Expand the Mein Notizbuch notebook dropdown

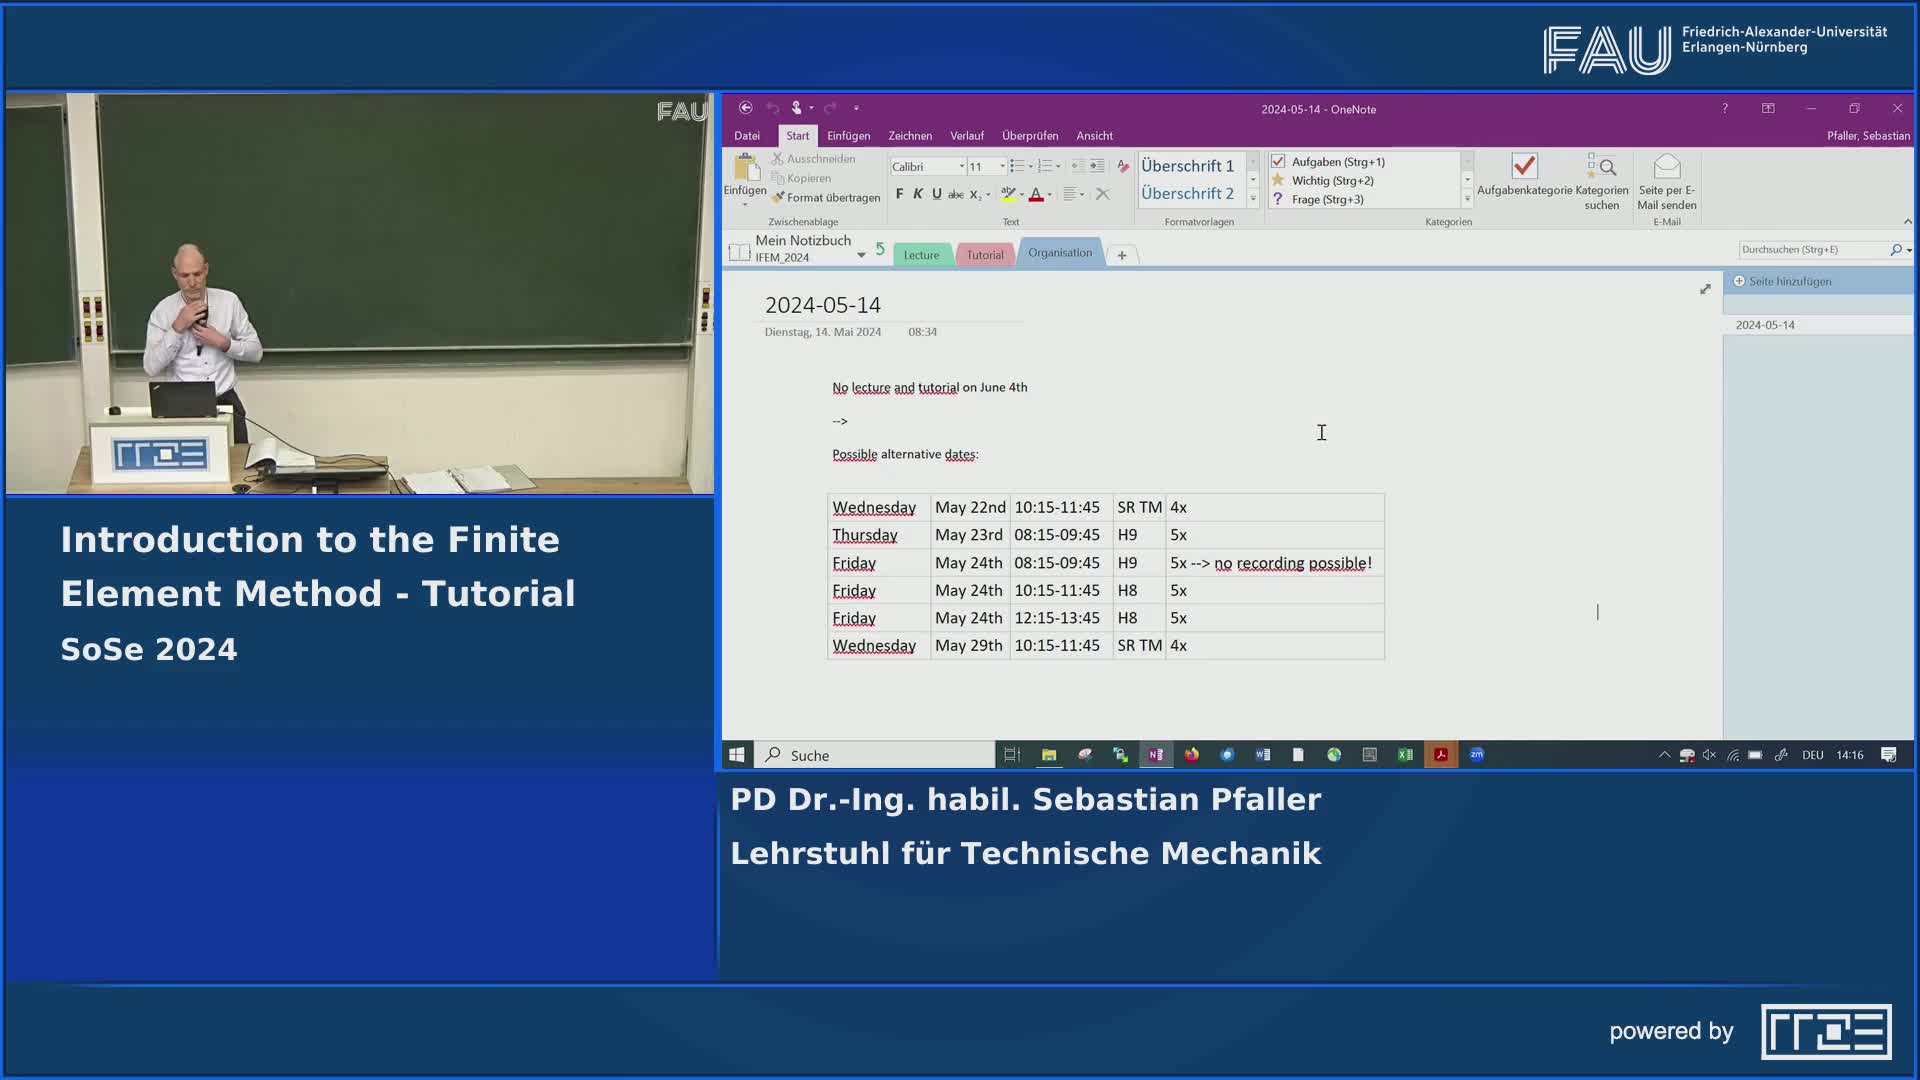(x=861, y=256)
